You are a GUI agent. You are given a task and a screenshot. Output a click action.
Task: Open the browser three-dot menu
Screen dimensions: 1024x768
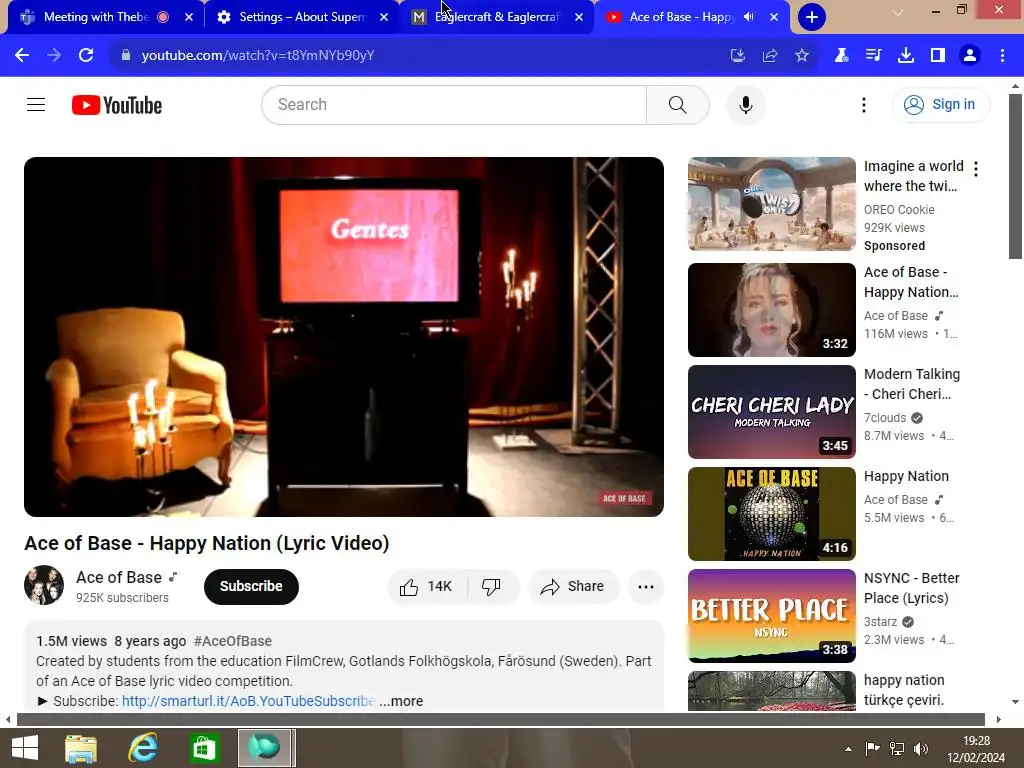(1002, 56)
